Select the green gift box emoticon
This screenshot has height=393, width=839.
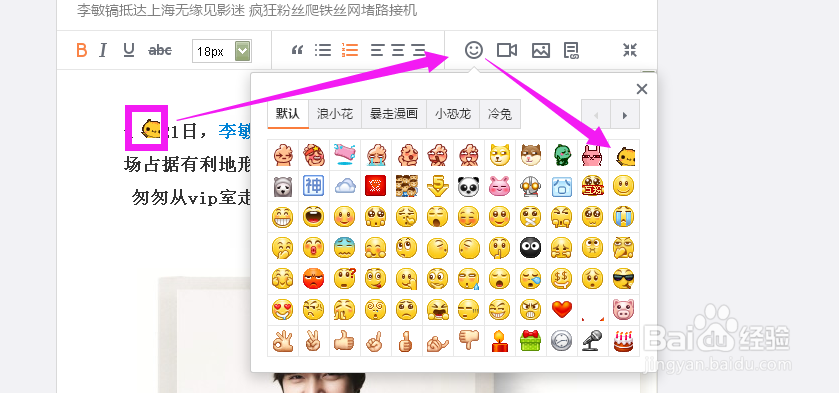click(x=531, y=341)
